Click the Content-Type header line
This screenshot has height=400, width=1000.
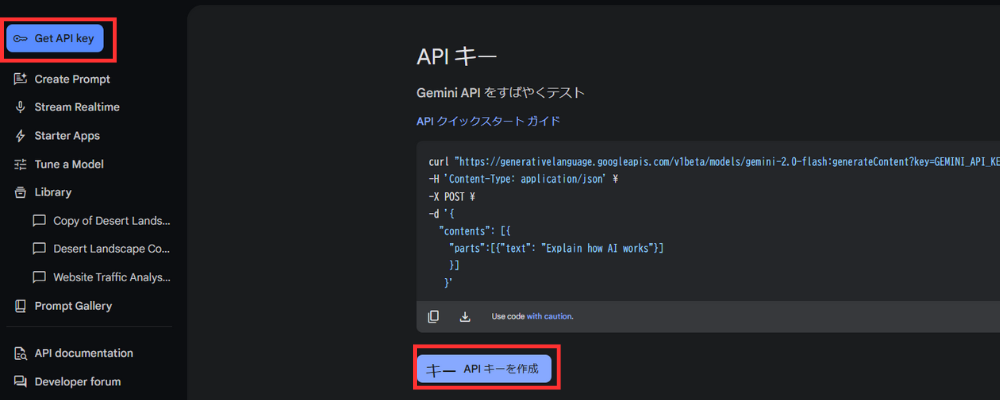(524, 179)
